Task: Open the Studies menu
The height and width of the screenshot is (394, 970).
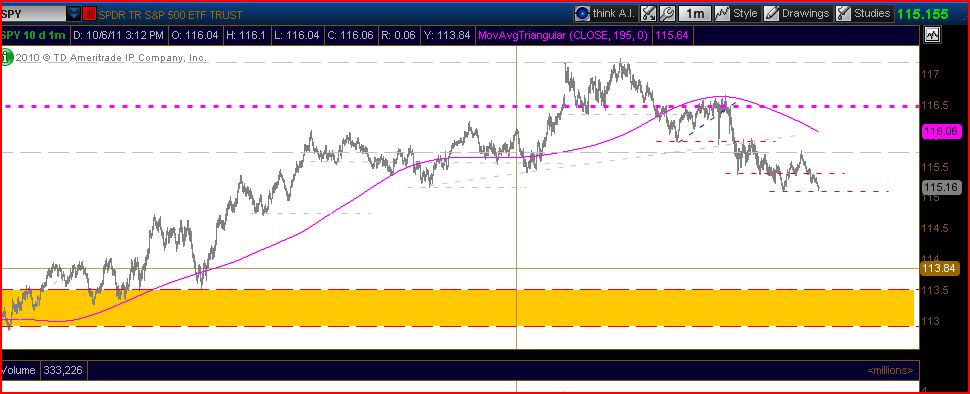Action: point(864,13)
